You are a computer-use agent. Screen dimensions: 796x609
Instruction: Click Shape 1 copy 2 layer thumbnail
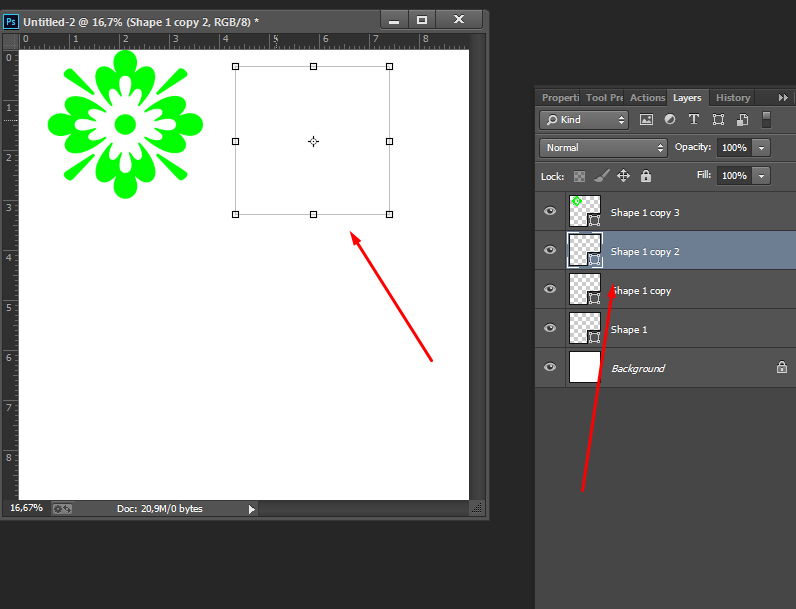click(x=585, y=250)
